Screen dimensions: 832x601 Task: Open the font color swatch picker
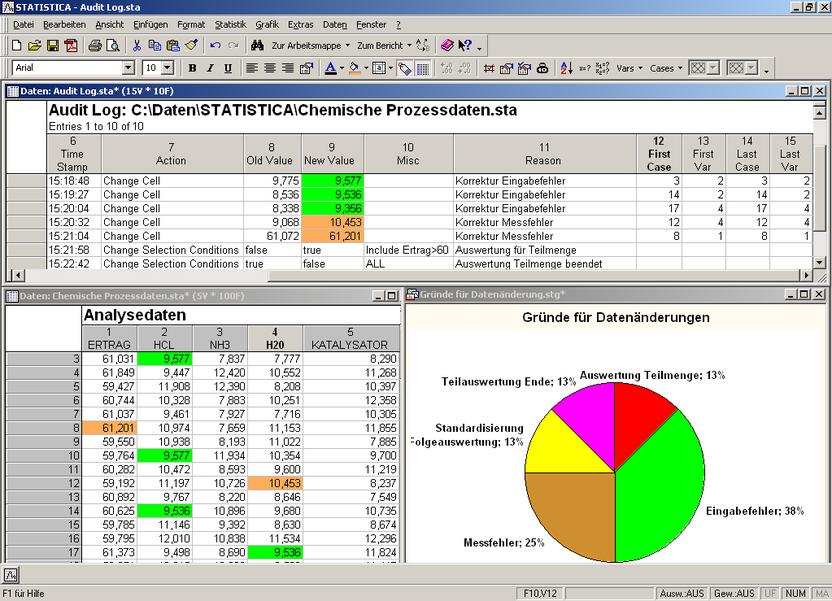tap(343, 68)
